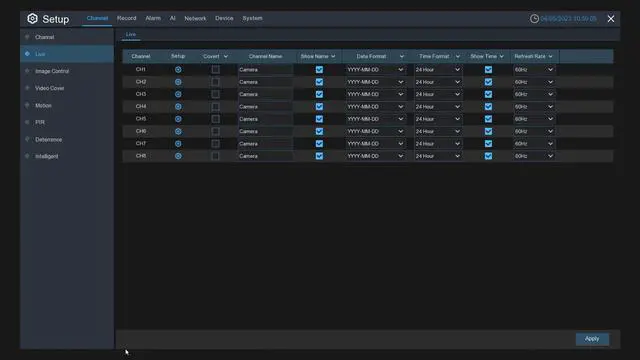
Task: Open CH8 setup gear icon
Action: (178, 156)
